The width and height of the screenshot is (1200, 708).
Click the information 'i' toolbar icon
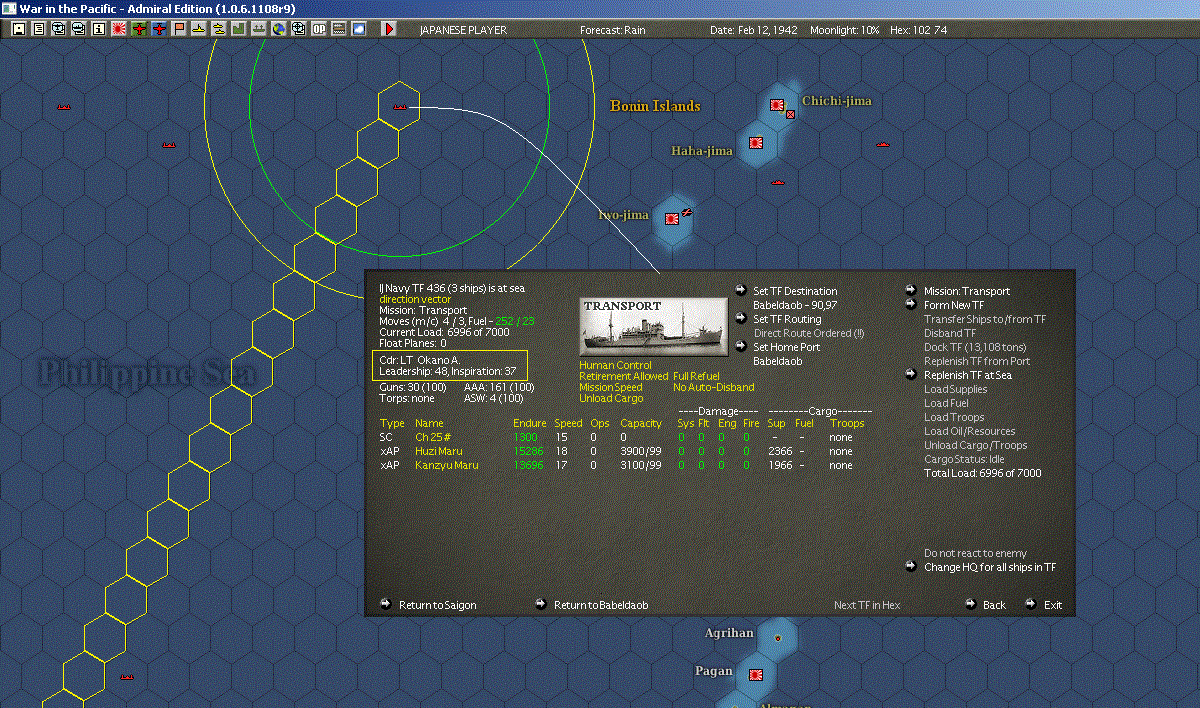click(98, 29)
